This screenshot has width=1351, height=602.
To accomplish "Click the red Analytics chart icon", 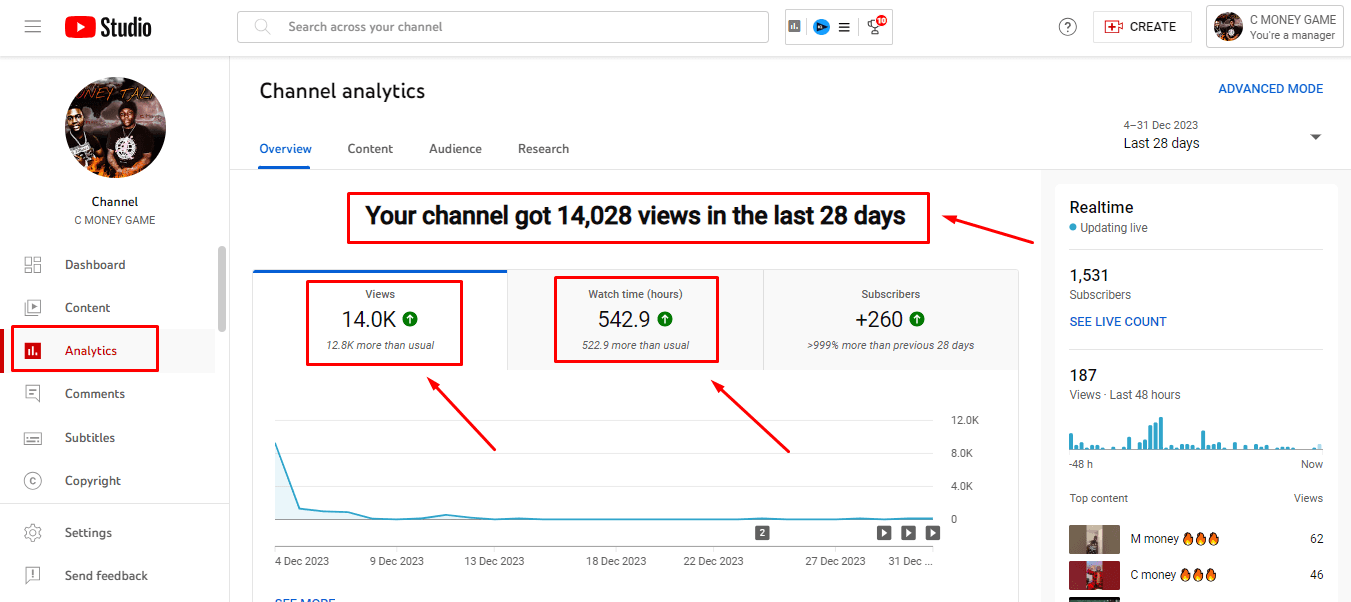I will 33,351.
